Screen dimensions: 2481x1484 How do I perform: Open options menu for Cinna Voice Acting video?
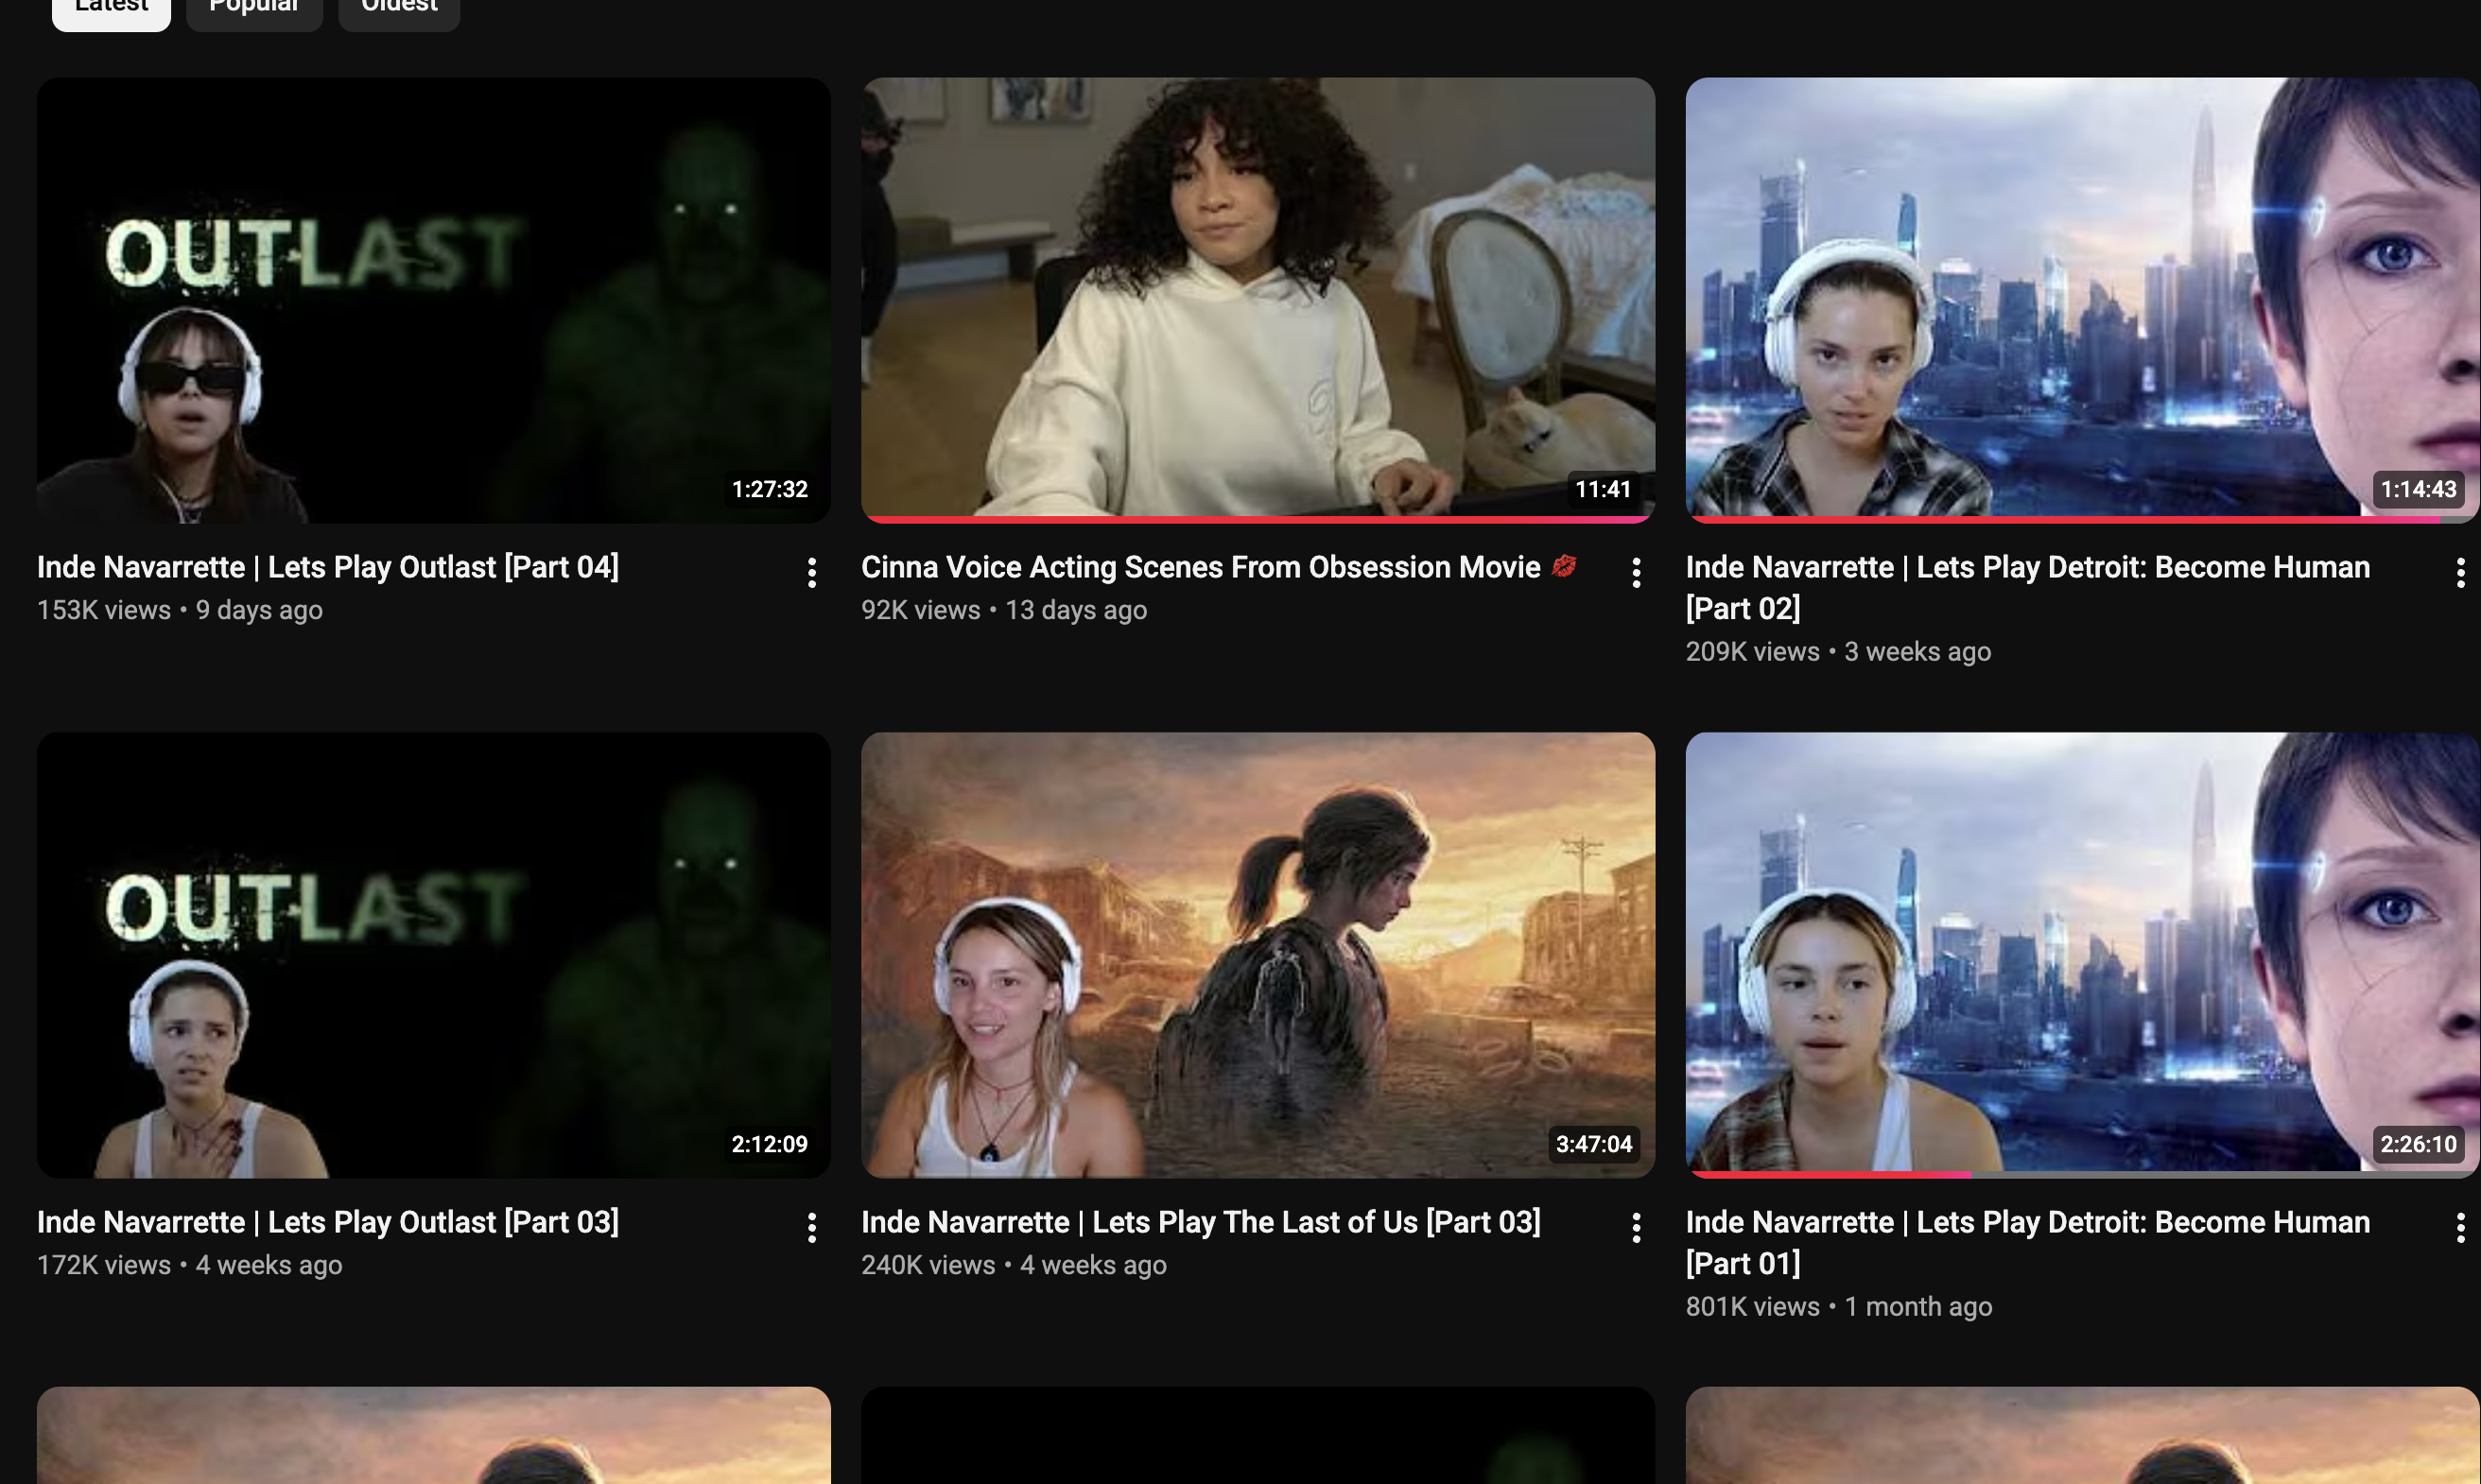coord(1636,573)
